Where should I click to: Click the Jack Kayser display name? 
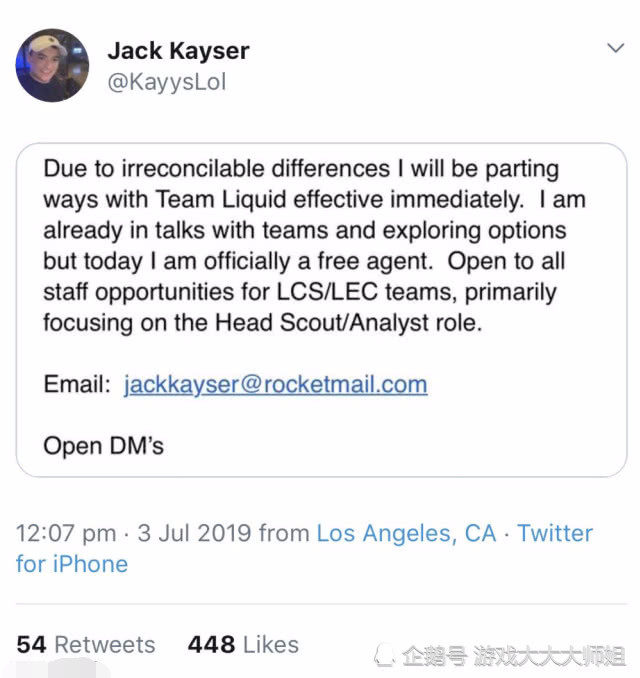coord(179,51)
